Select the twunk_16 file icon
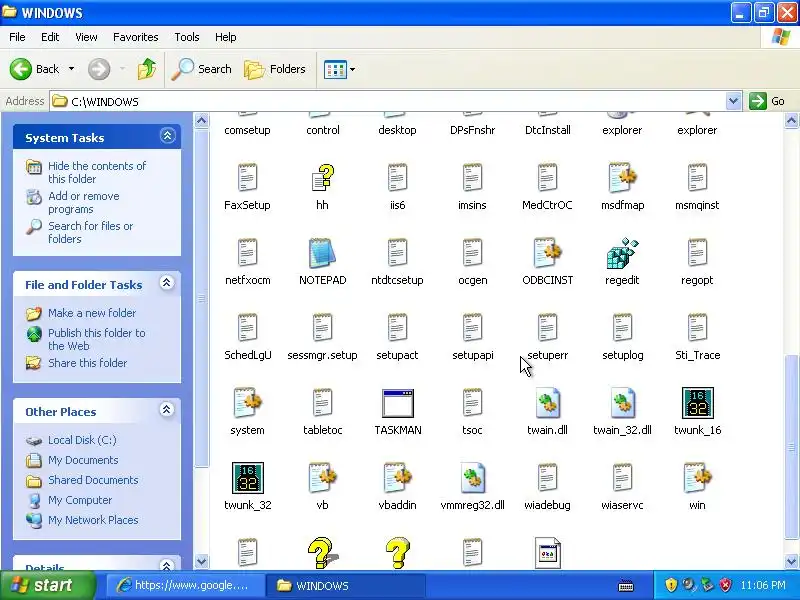The height and width of the screenshot is (600, 800). 697,403
